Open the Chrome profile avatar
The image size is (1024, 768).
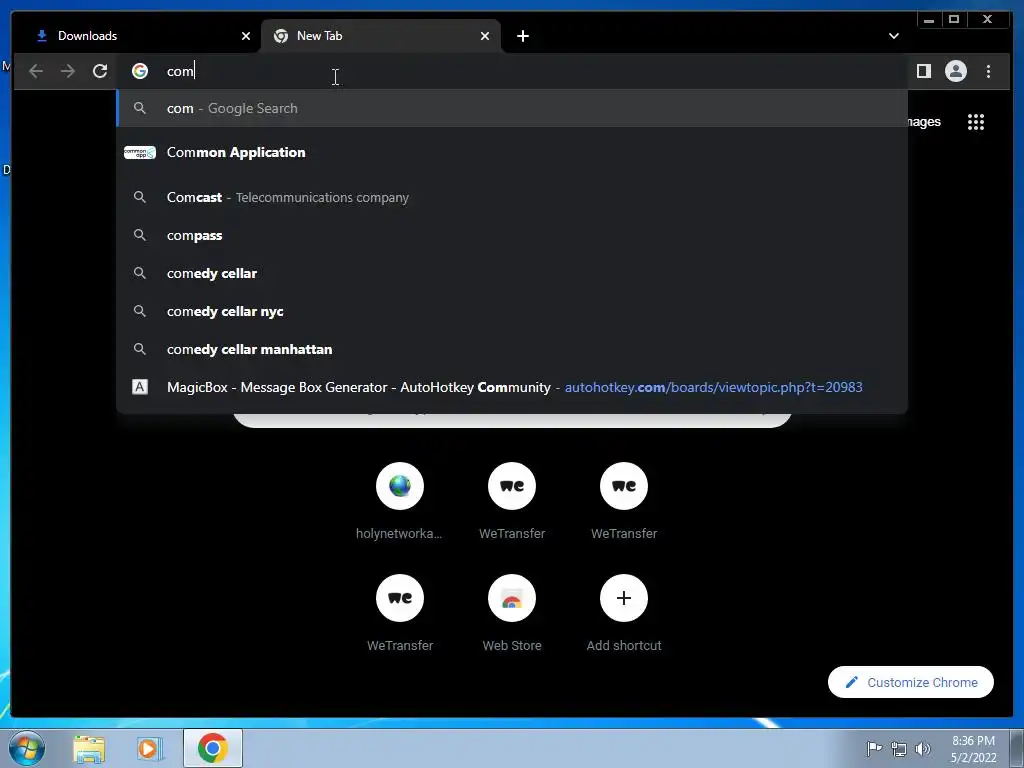point(955,71)
